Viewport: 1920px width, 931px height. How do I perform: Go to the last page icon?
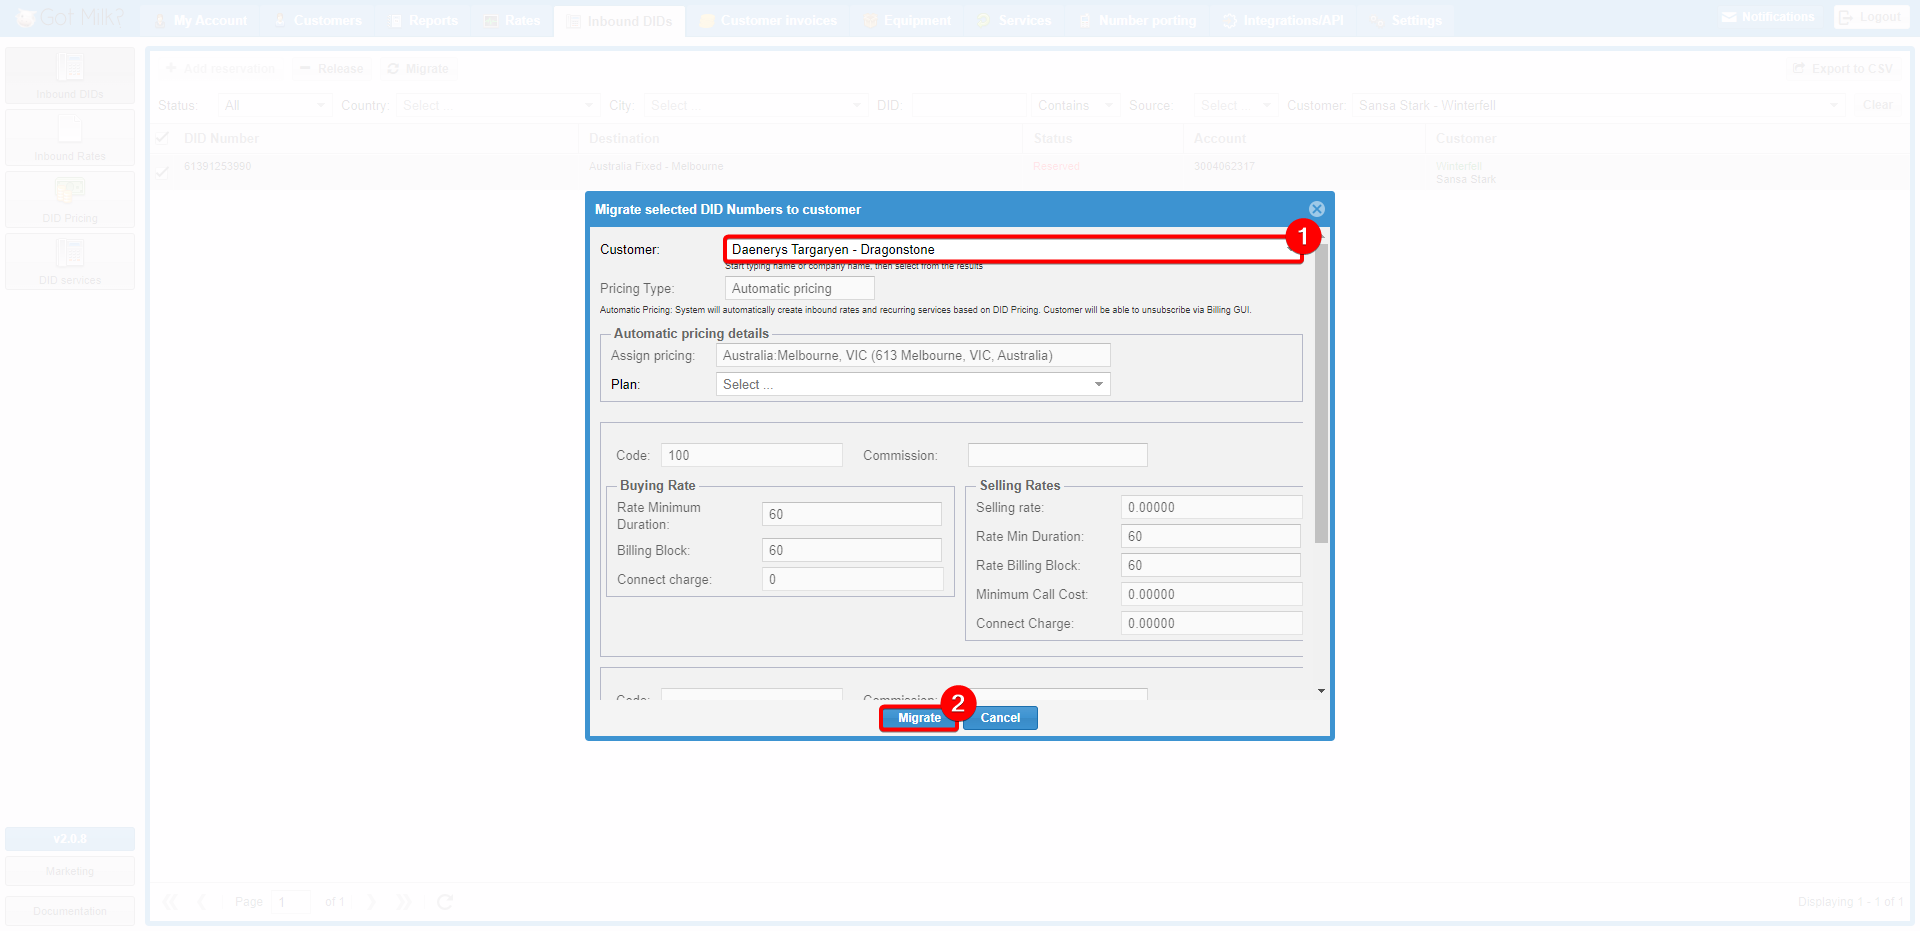(x=403, y=902)
